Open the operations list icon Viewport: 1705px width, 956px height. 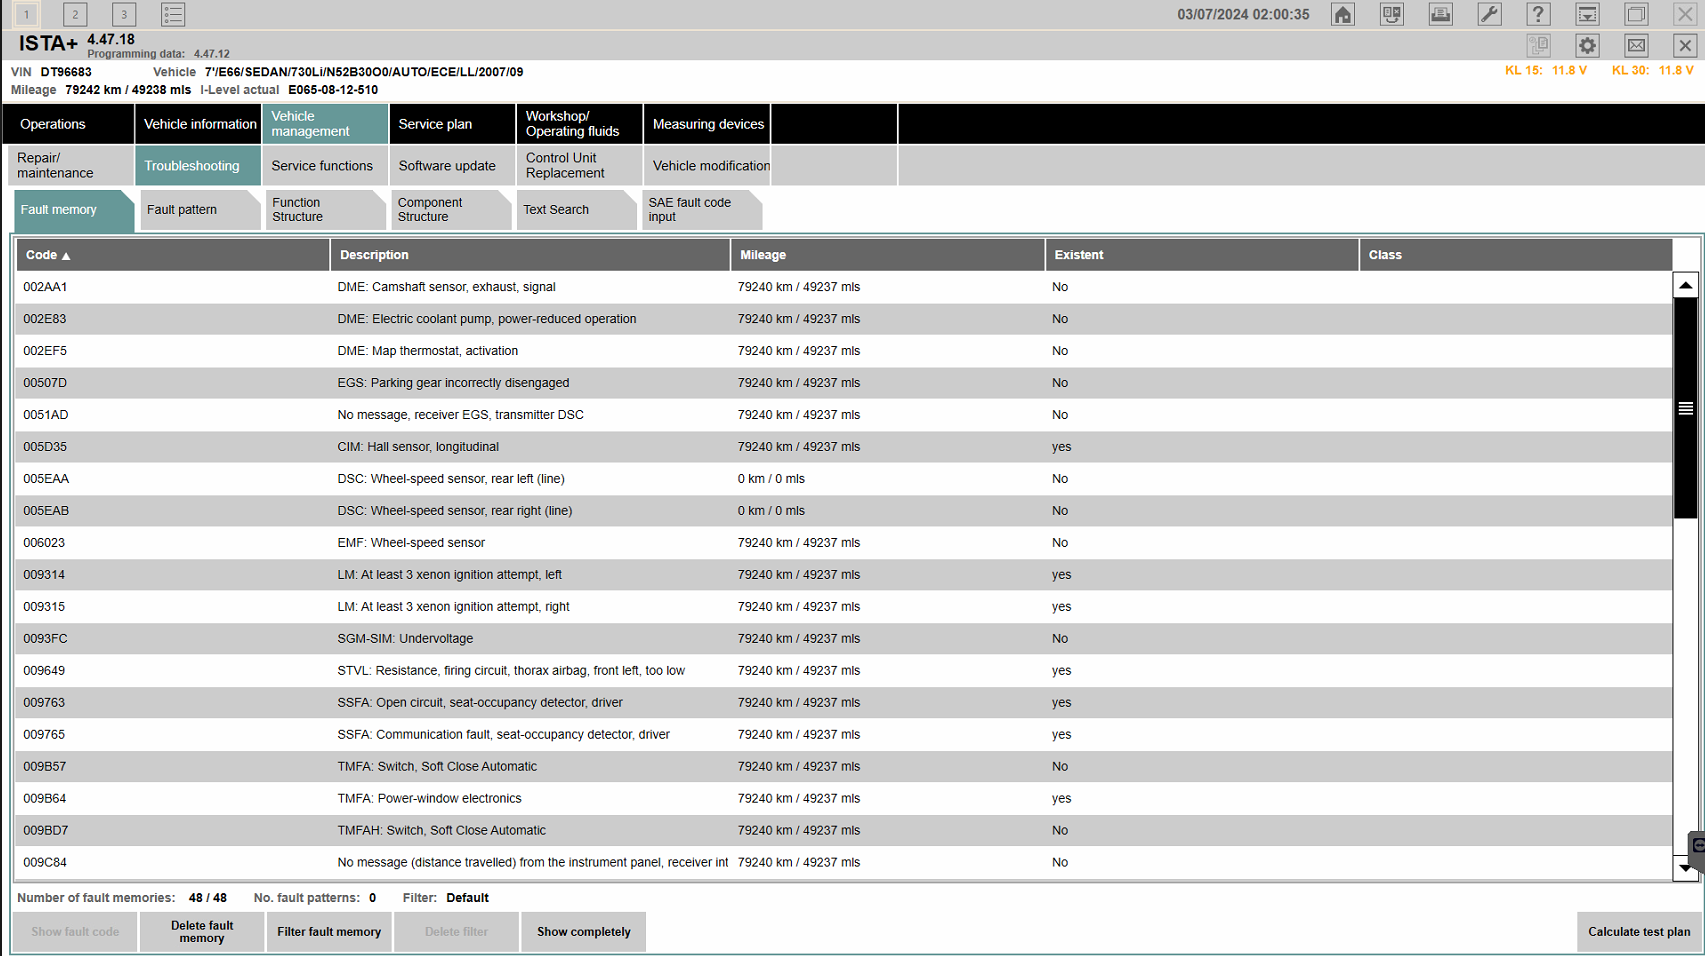point(173,15)
